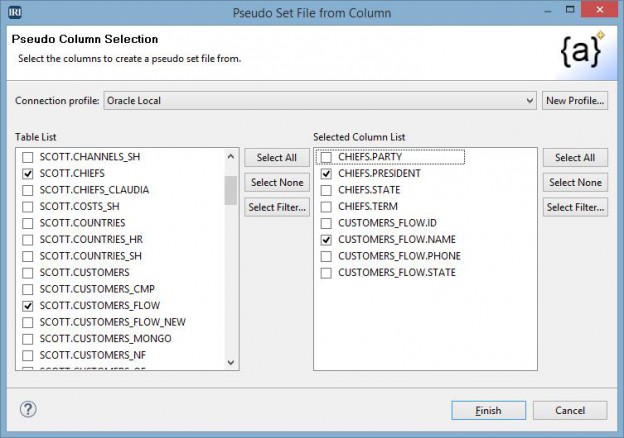Uncheck the SCOTT.CHIEFS table checkbox
The image size is (624, 438).
[27, 174]
